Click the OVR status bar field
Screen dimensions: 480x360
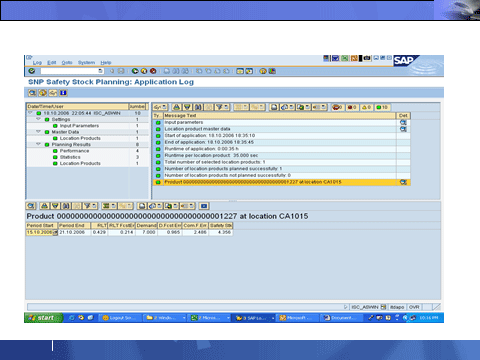point(414,307)
